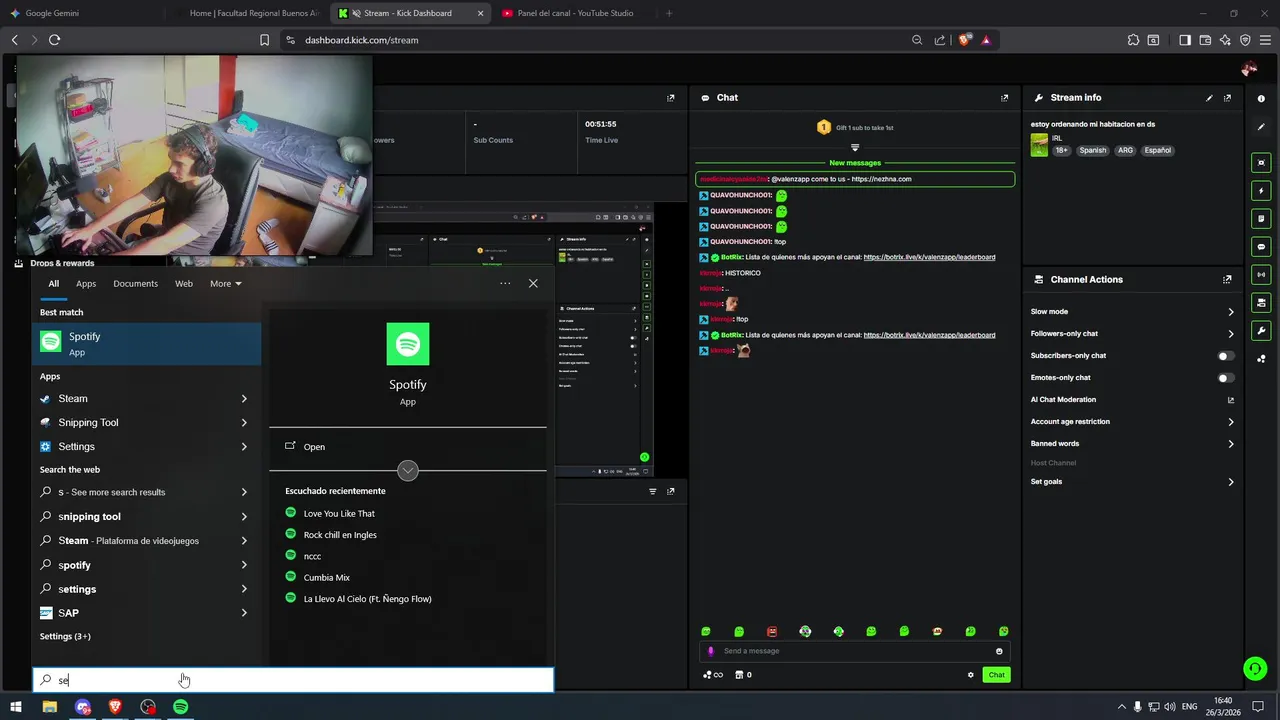The image size is (1280, 720).
Task: Expand Set goals option
Action: pyautogui.click(x=1230, y=482)
